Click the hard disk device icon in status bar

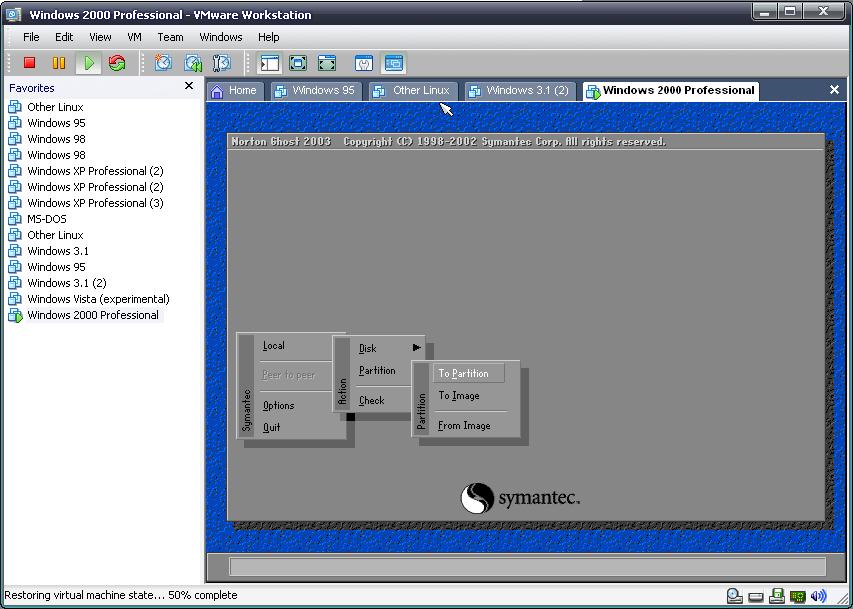pyautogui.click(x=756, y=596)
